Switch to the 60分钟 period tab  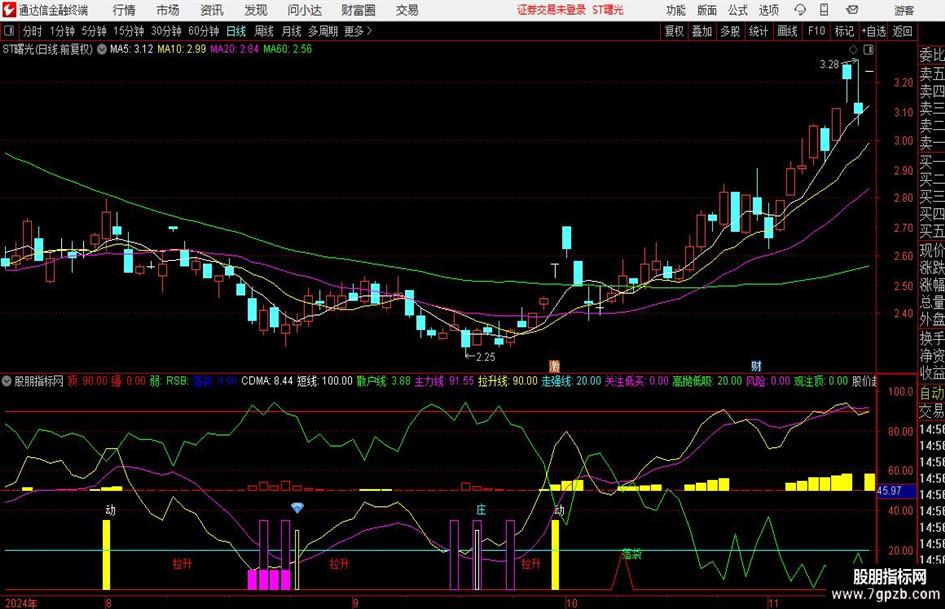[x=203, y=31]
